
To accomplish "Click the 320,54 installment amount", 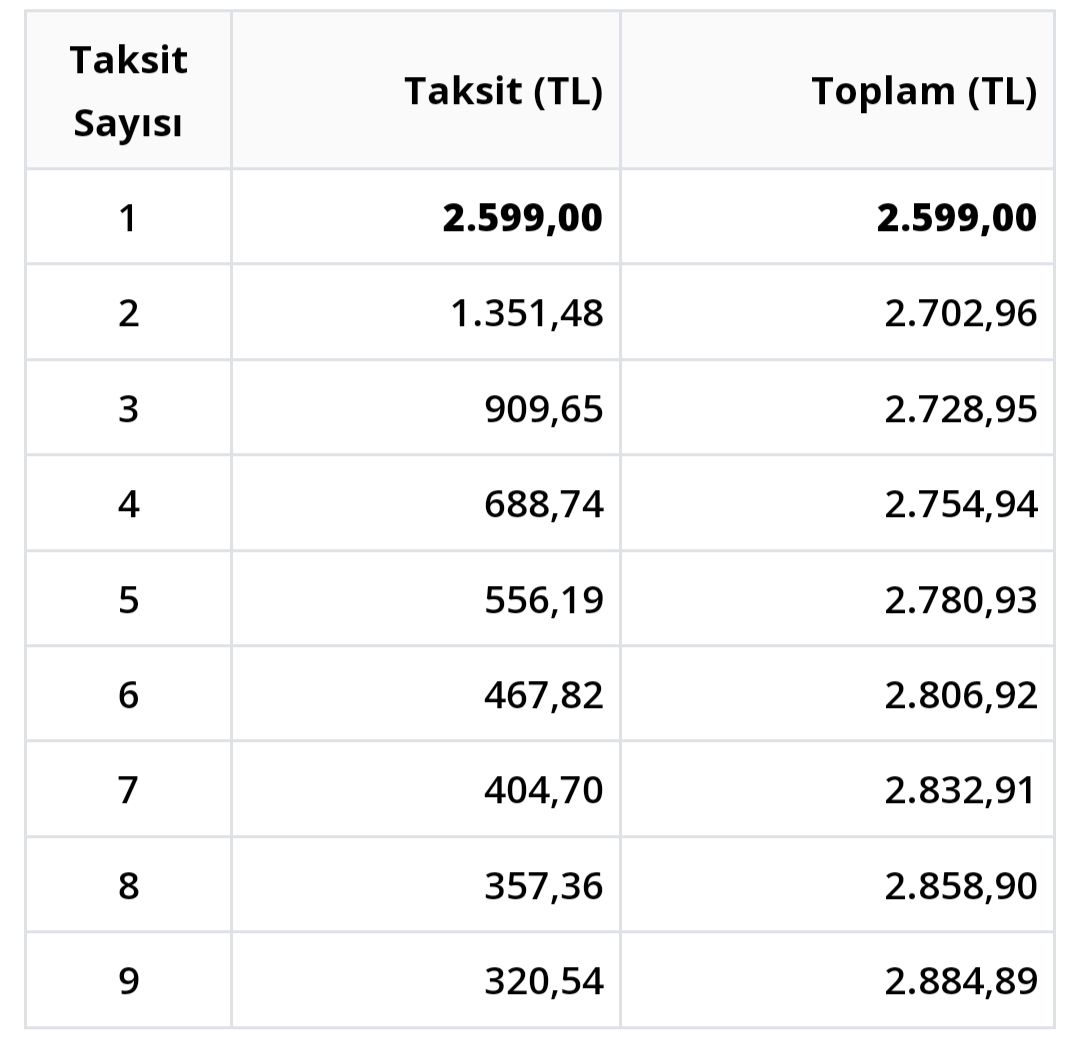I will coord(544,981).
